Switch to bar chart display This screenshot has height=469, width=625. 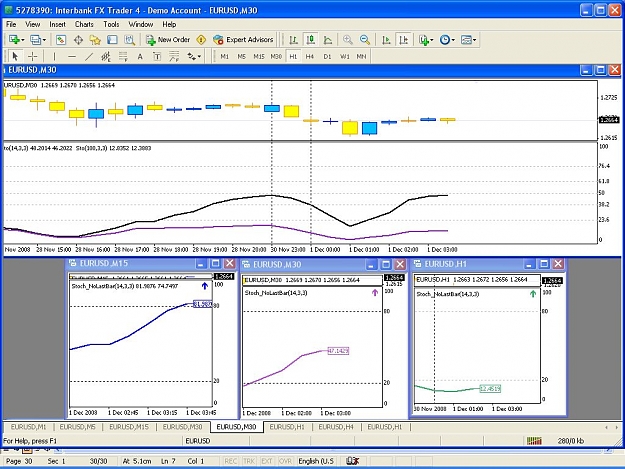click(x=293, y=40)
